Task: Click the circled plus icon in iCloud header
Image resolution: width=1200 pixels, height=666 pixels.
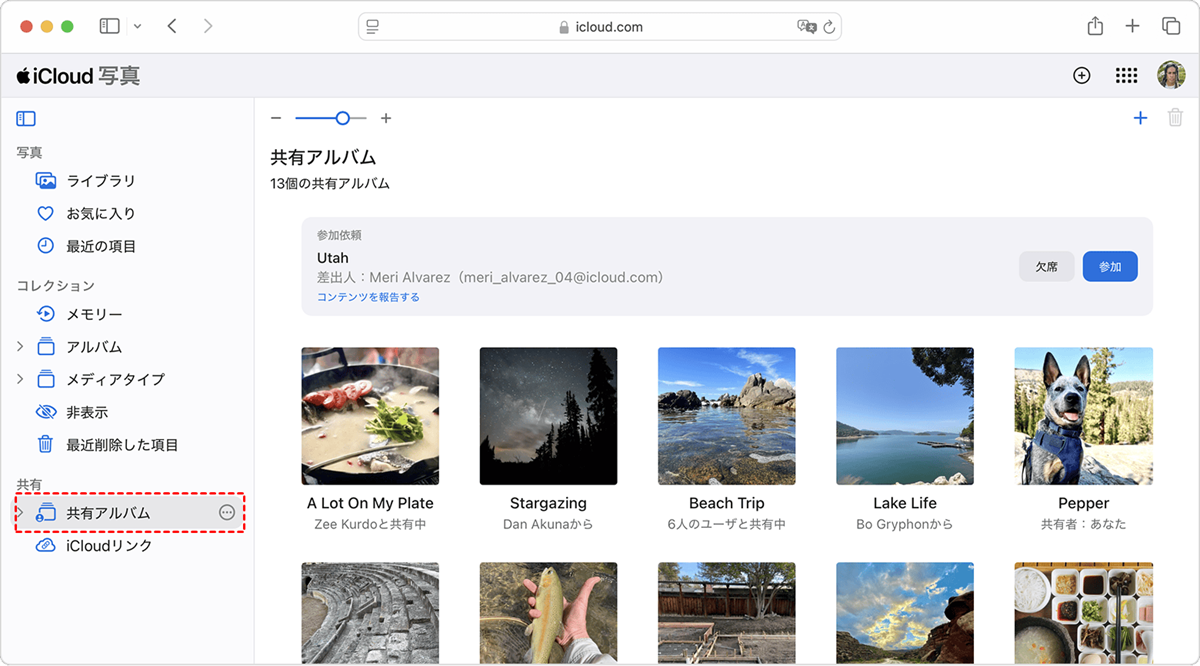Action: (1081, 75)
